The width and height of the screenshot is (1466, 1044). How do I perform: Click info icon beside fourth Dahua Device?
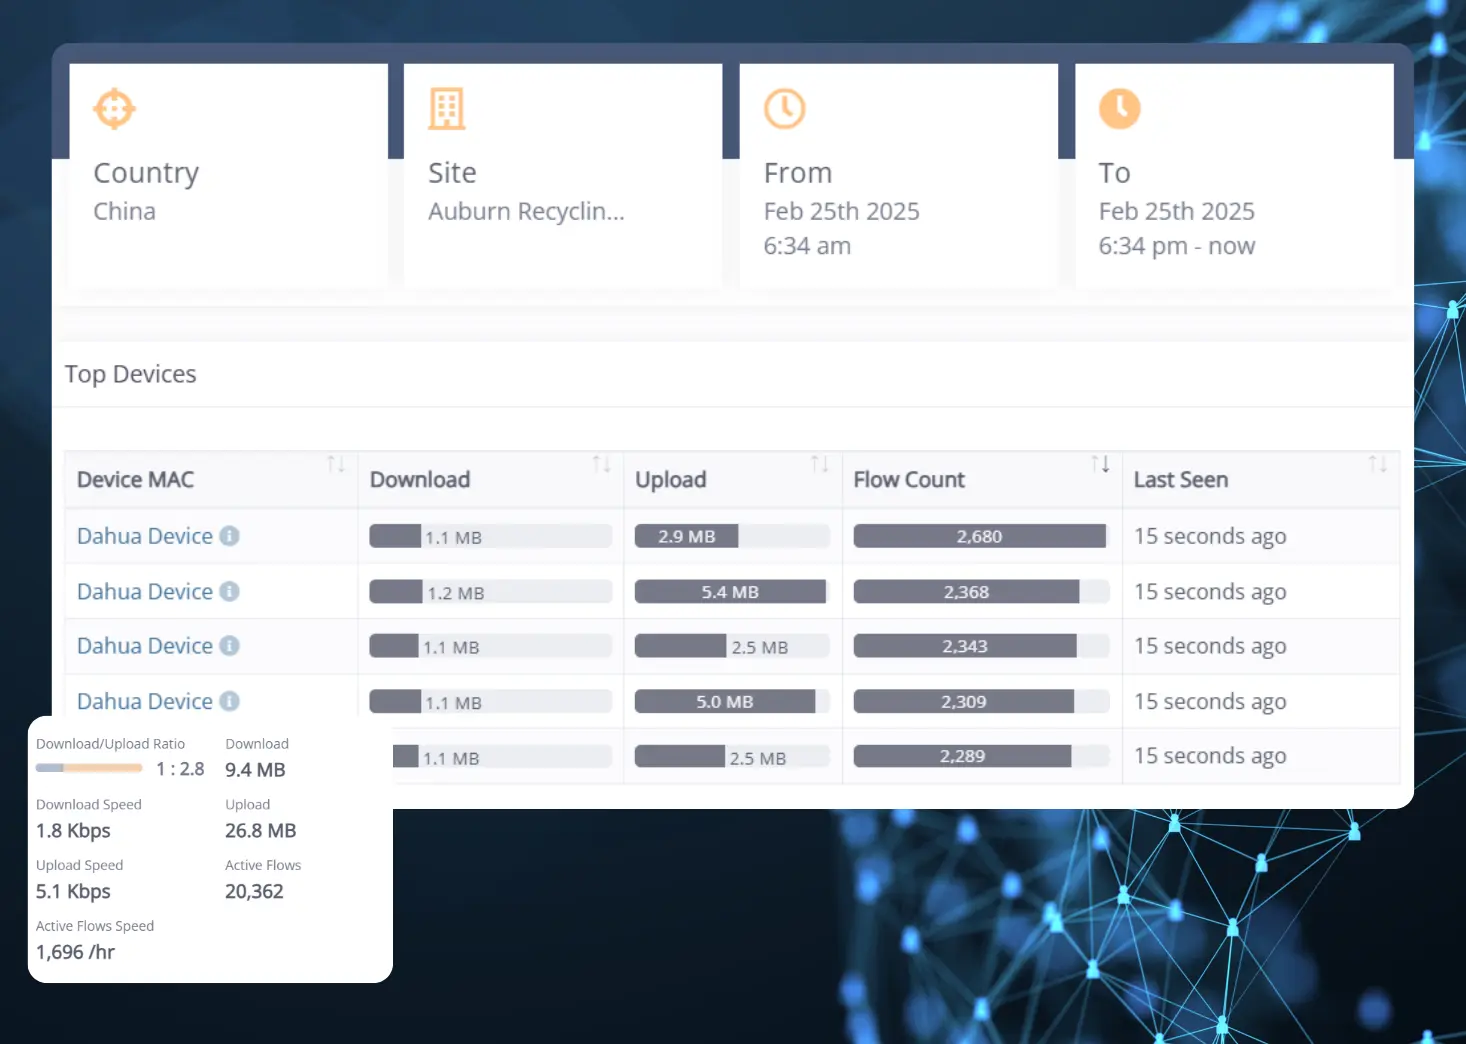click(230, 701)
